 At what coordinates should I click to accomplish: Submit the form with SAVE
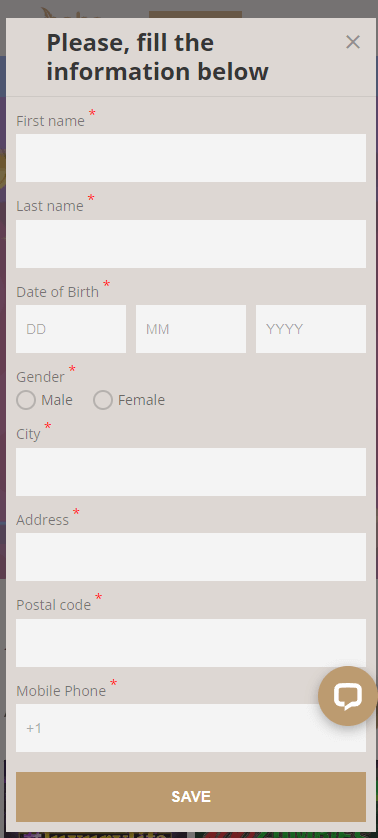191,797
